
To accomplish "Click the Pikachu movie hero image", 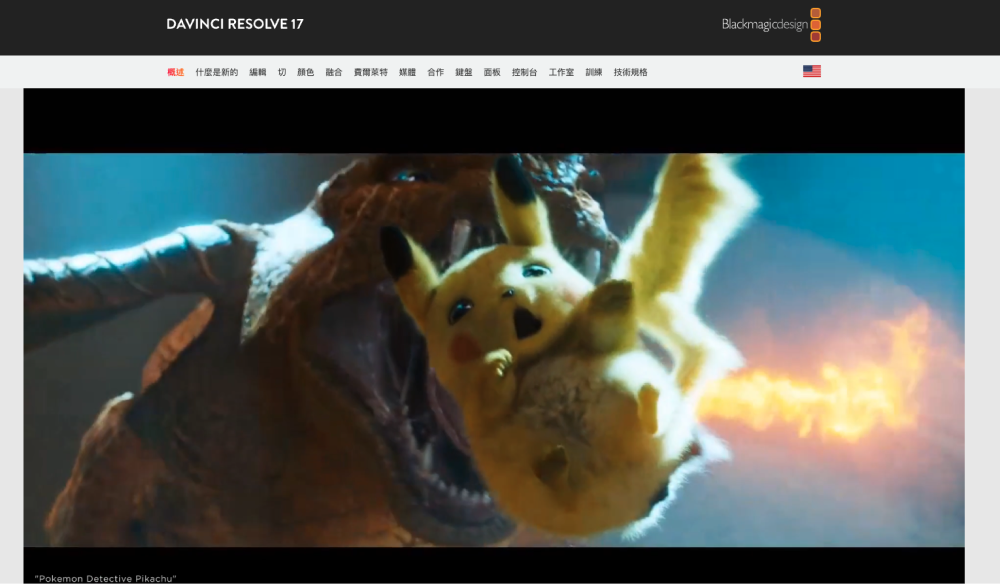I will pyautogui.click(x=494, y=349).
